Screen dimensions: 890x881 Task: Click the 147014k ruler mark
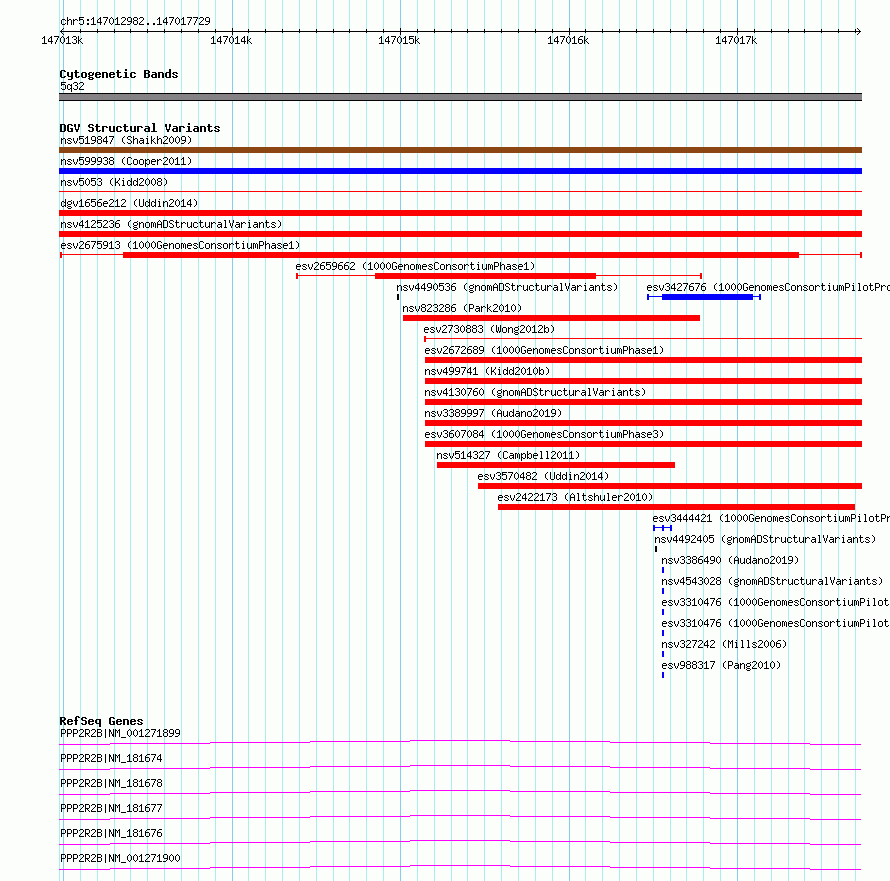[231, 40]
